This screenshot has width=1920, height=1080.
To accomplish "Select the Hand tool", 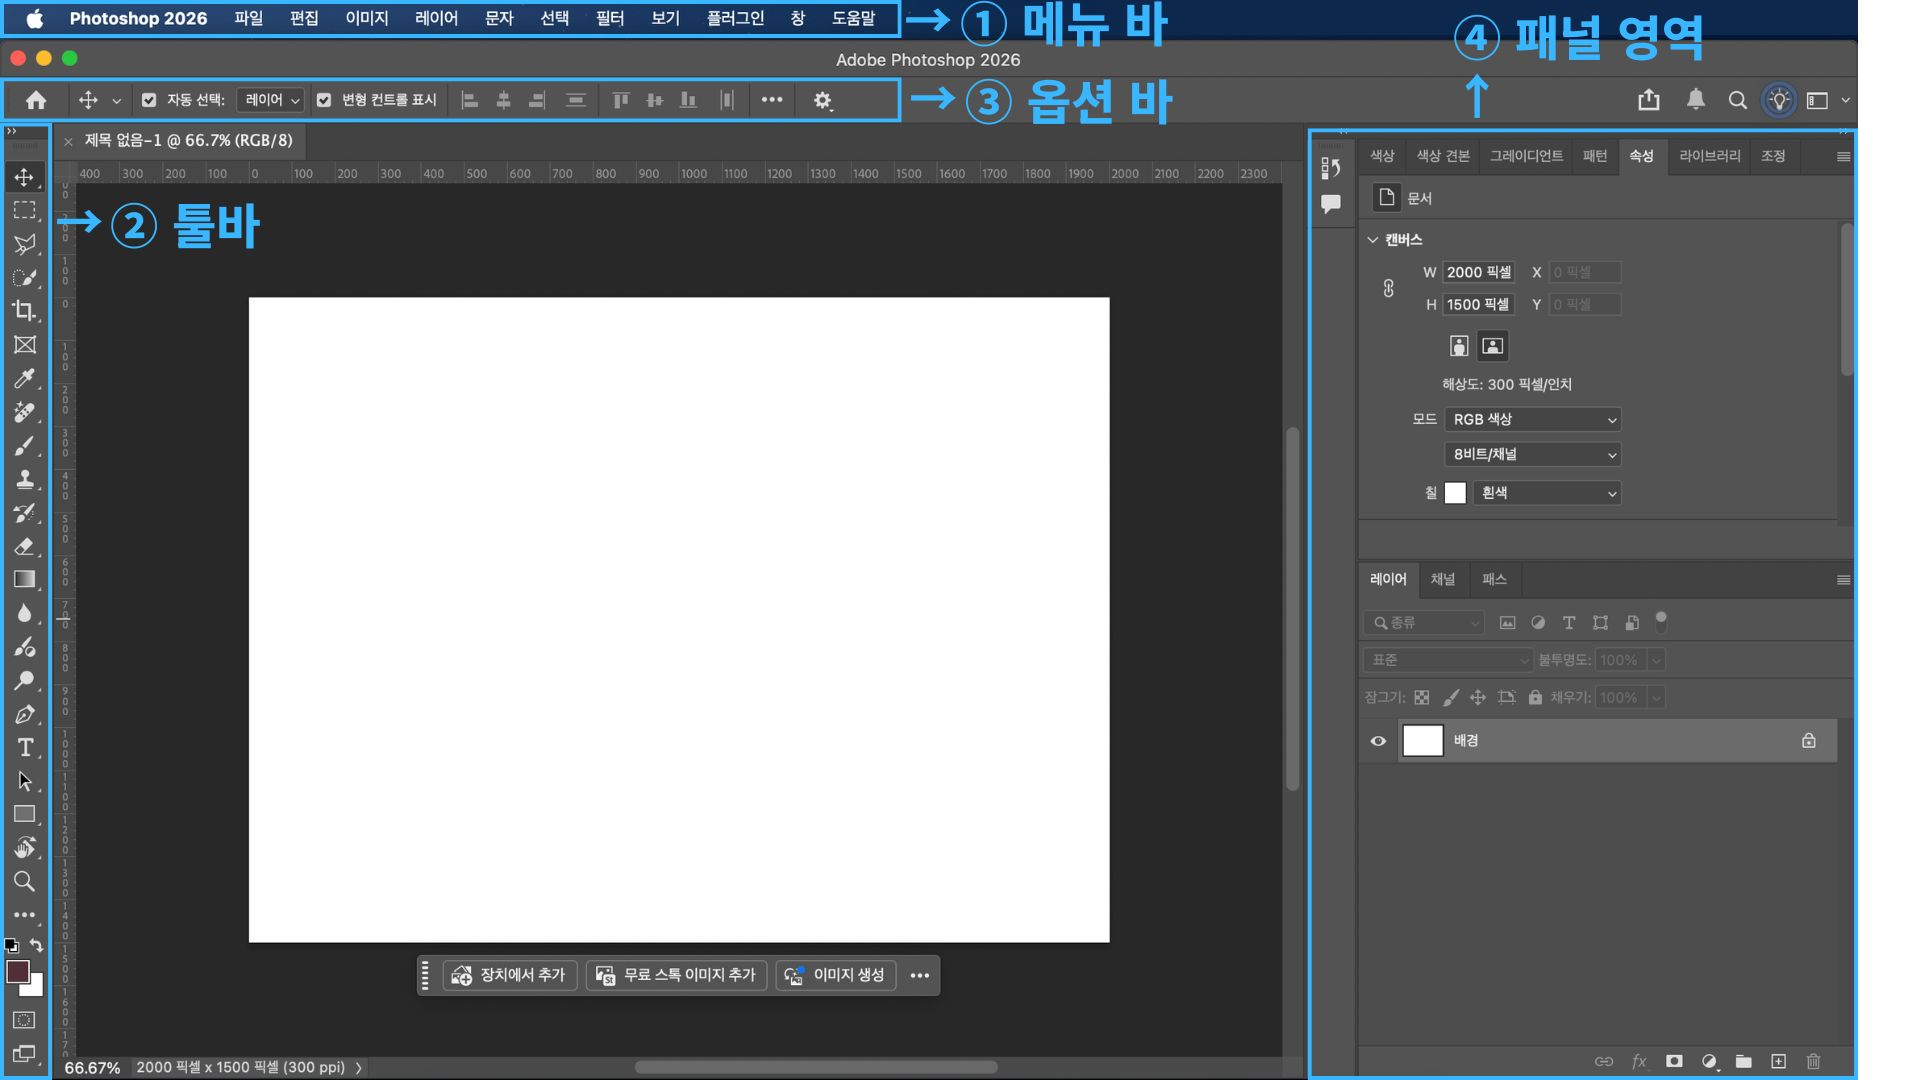I will point(24,848).
